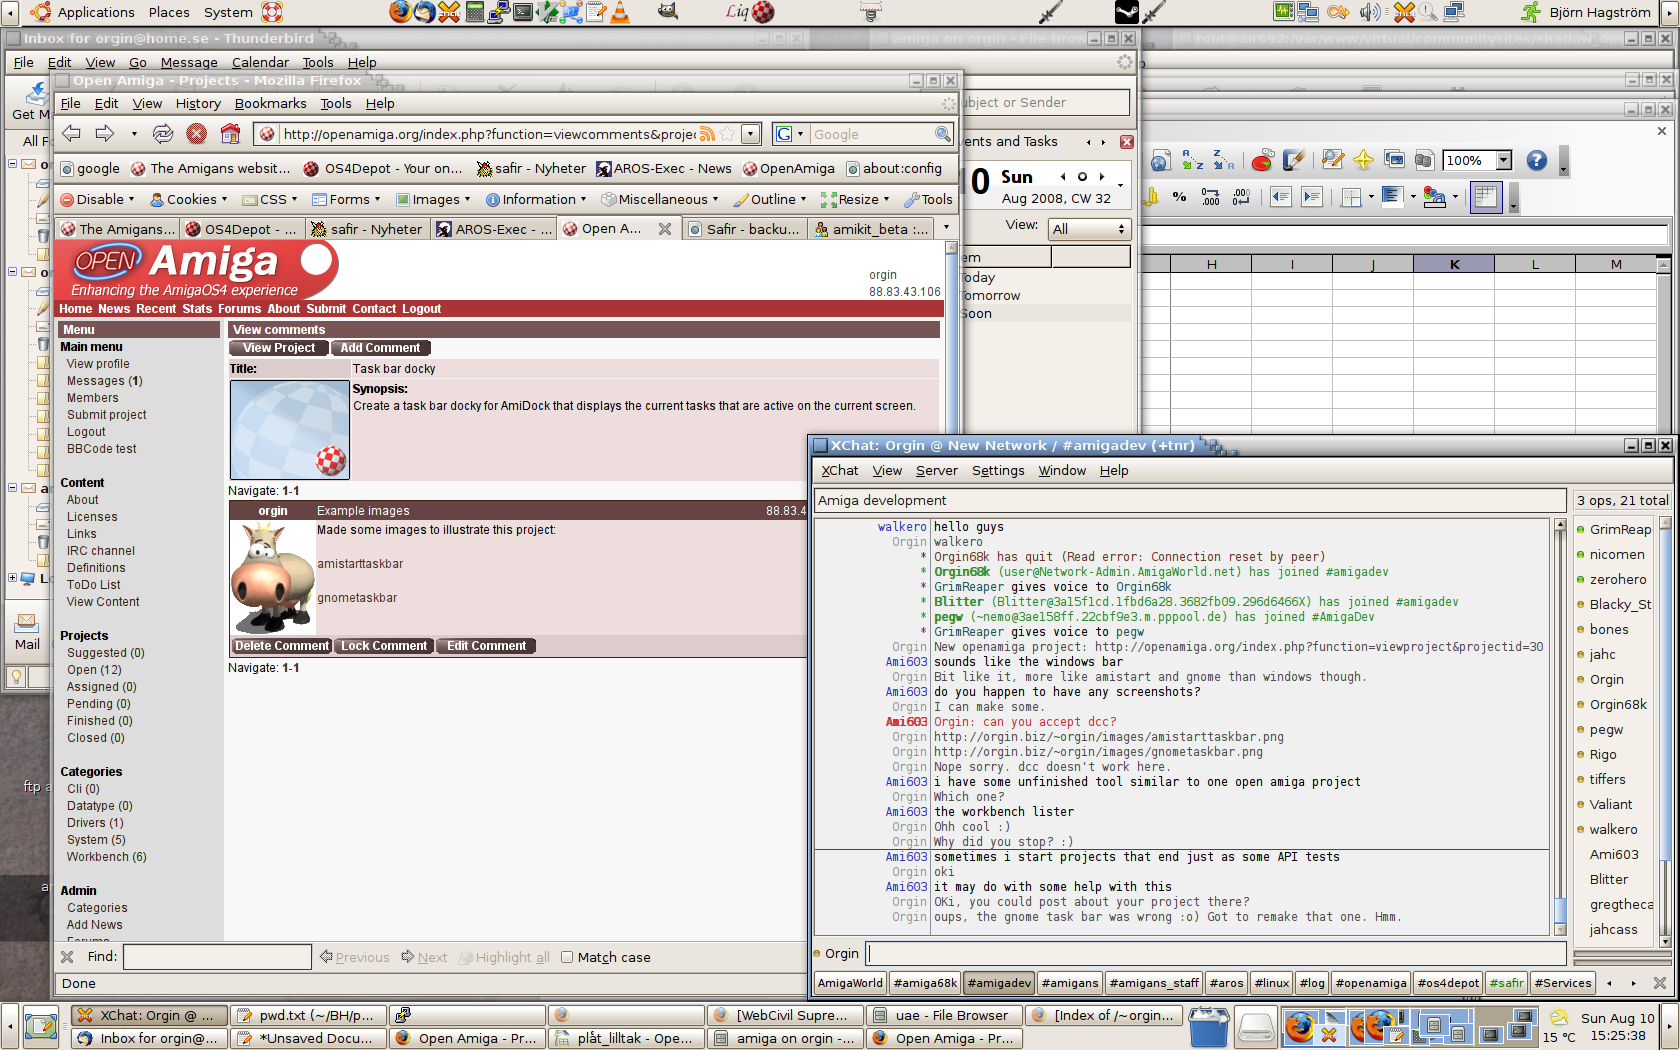
Task: Open XChat Settings menu
Action: click(x=998, y=470)
